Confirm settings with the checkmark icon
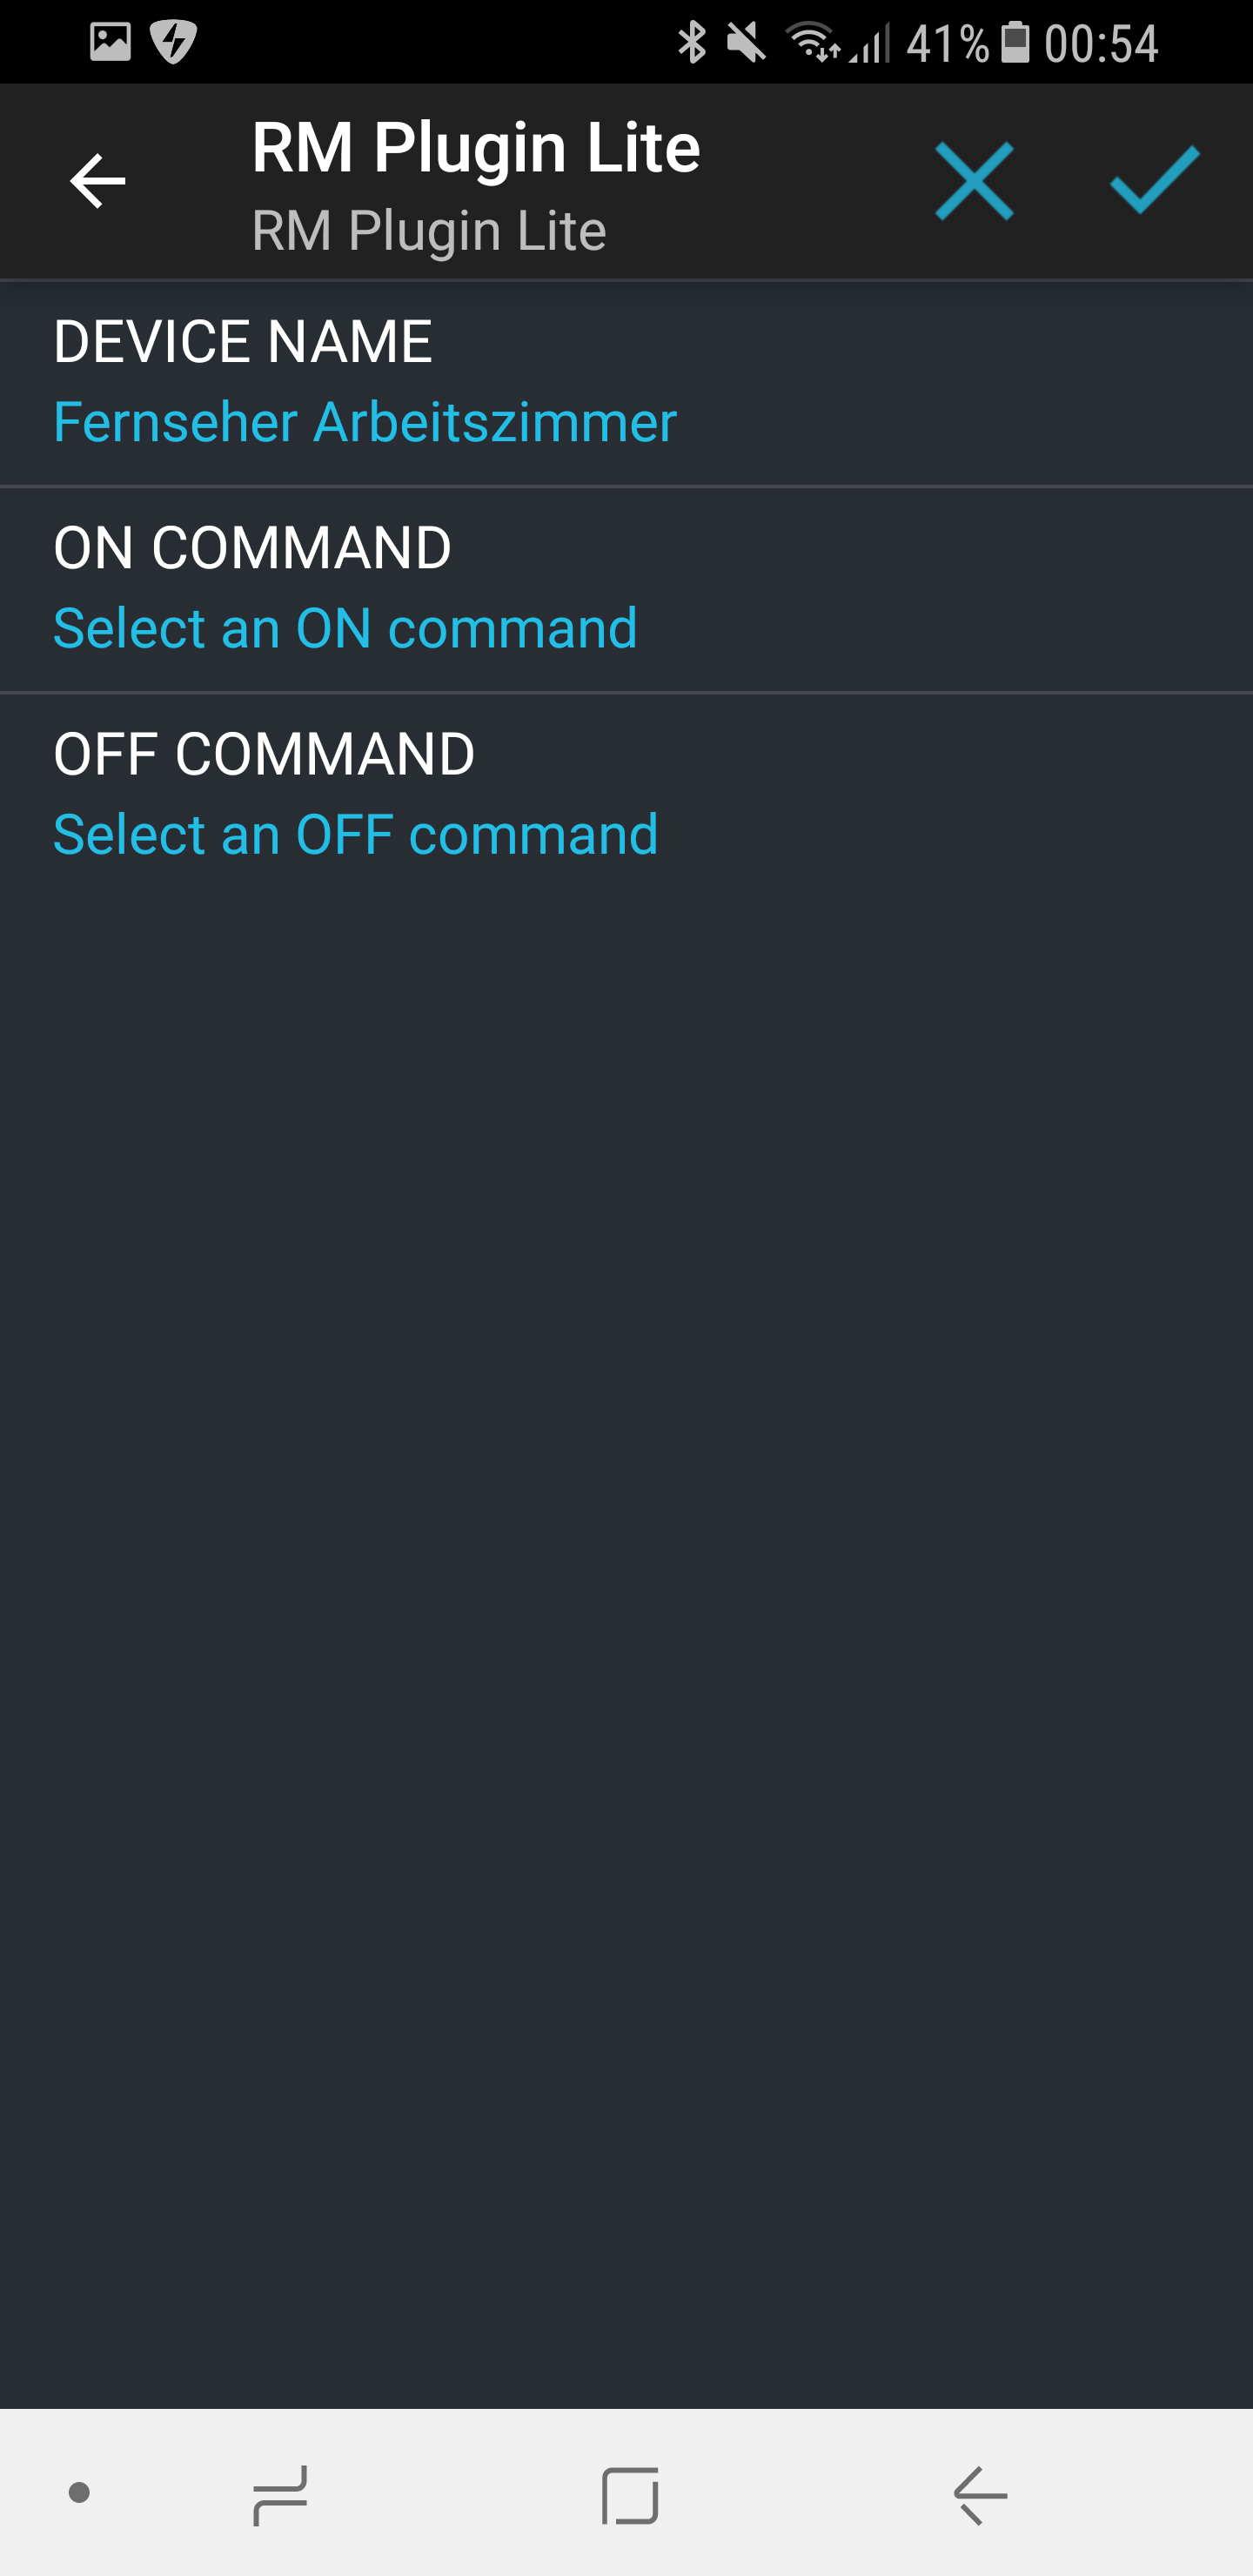 click(x=1154, y=181)
